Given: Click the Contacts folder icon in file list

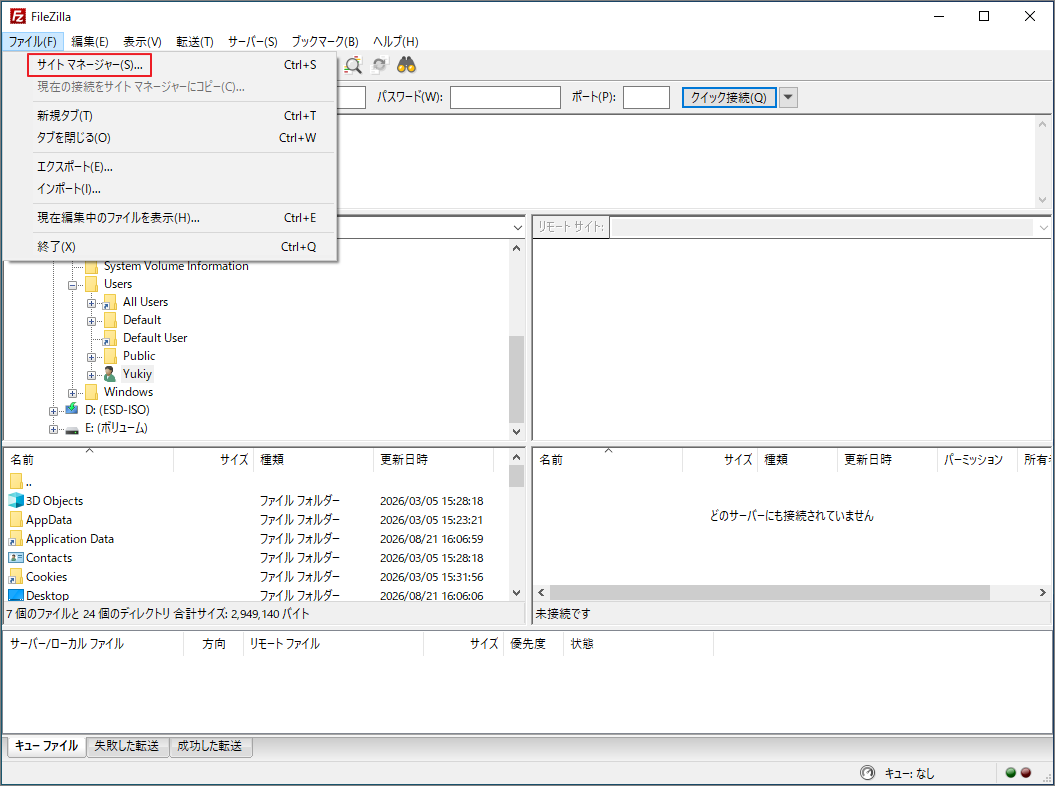Looking at the screenshot, I should coord(16,558).
